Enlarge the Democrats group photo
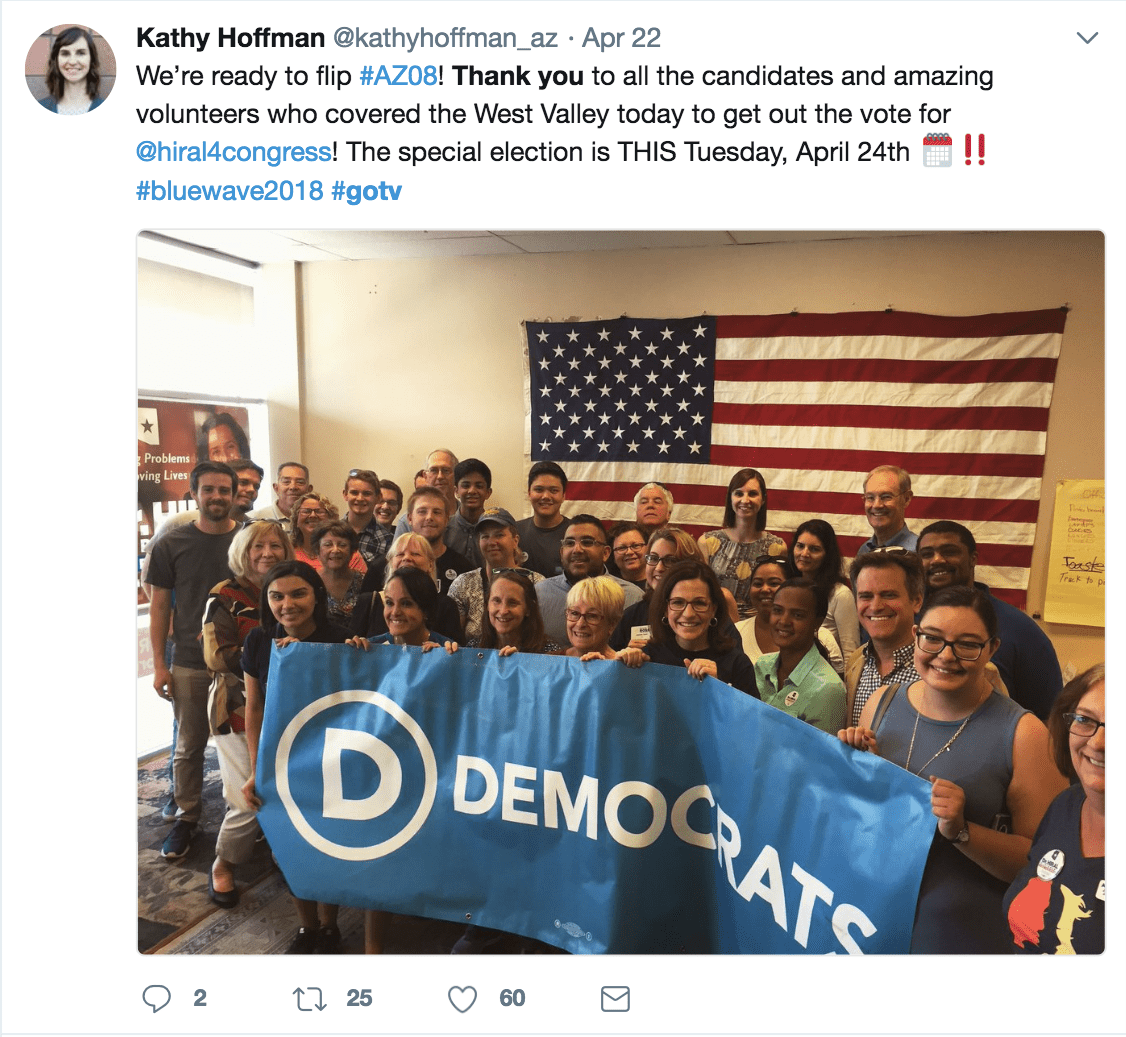 click(621, 592)
